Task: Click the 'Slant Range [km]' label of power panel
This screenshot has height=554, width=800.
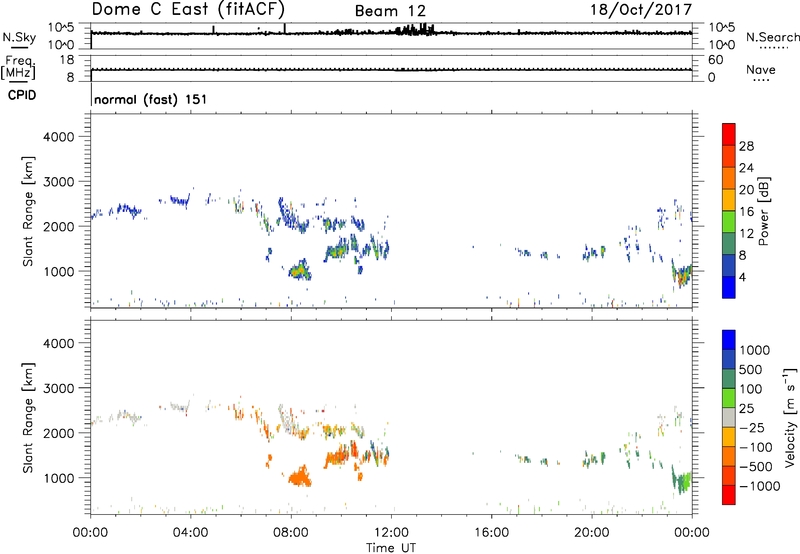Action: [28, 211]
